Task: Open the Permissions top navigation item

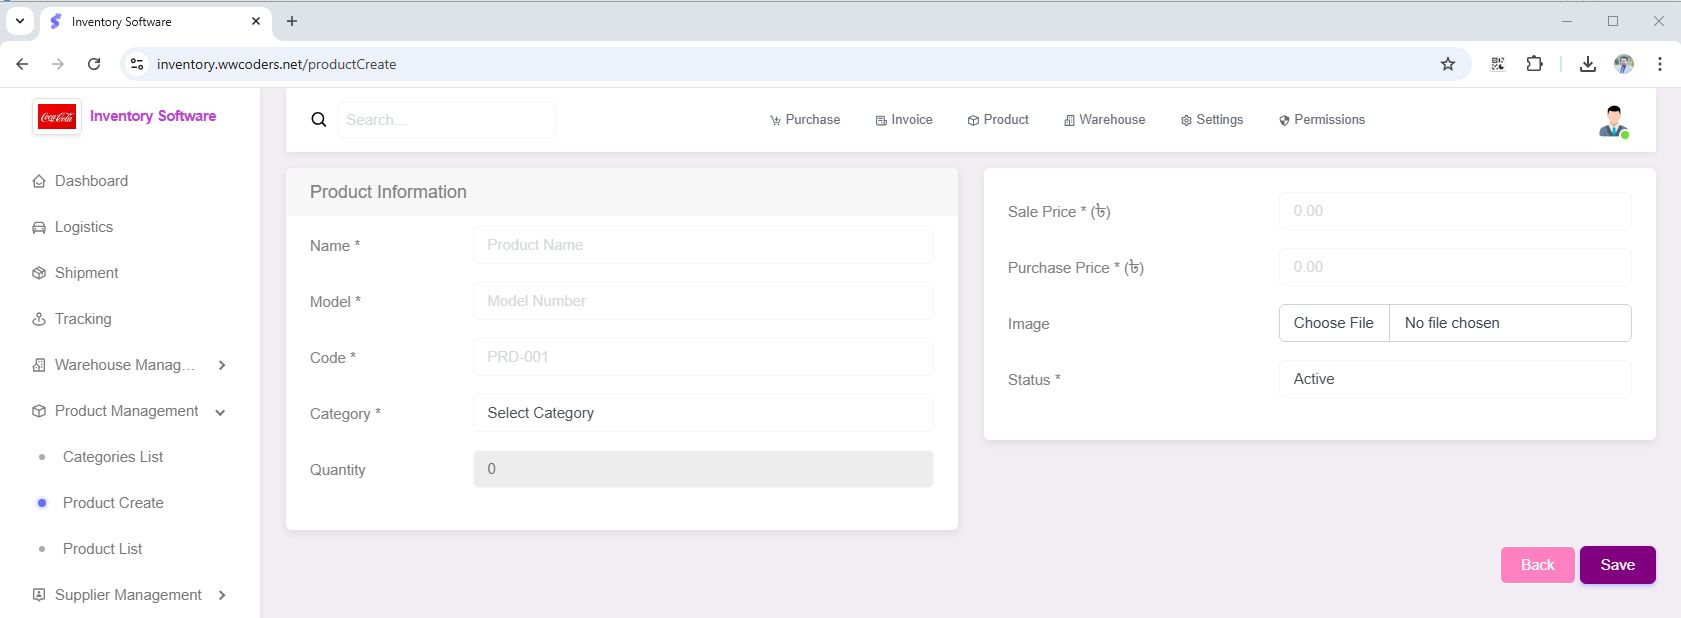Action: coord(1321,120)
